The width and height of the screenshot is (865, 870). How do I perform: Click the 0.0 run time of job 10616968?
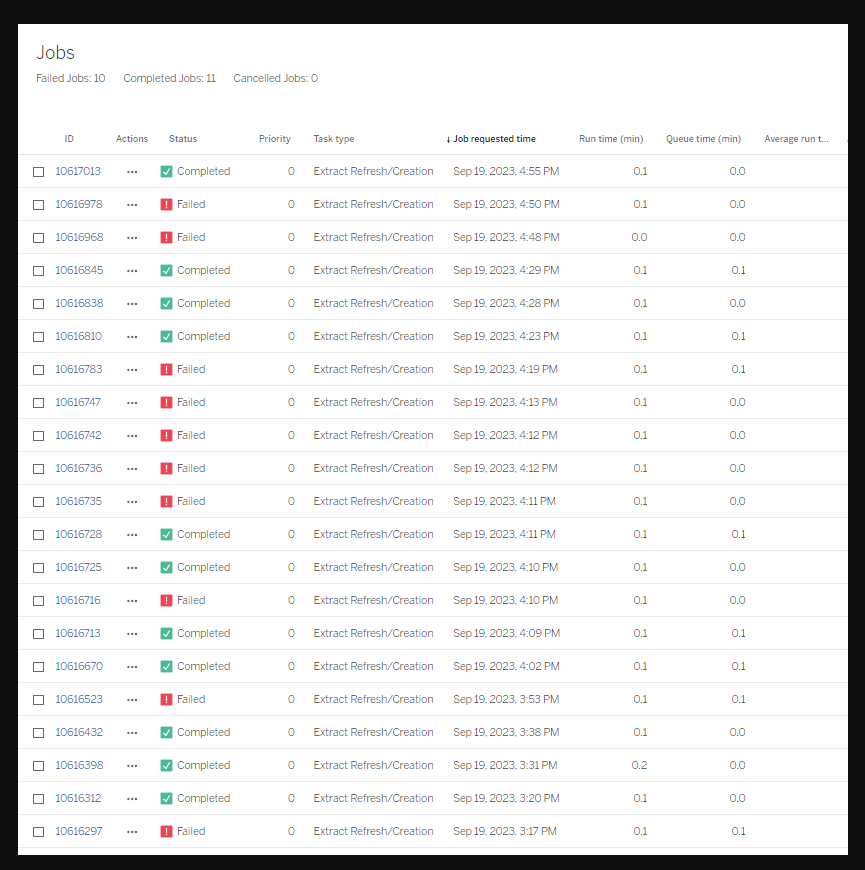(x=639, y=237)
